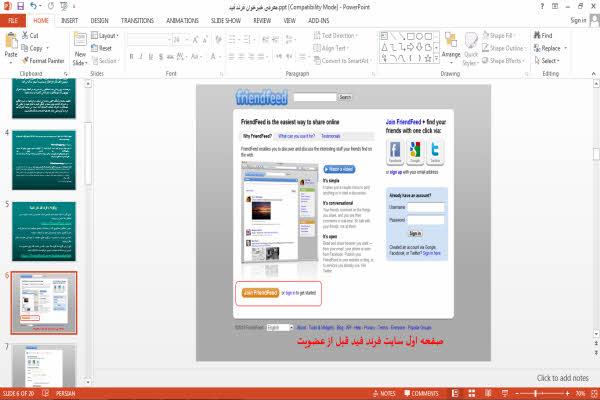The image size is (600, 400).
Task: Click the Convert to SmartArt button
Action: tap(341, 60)
